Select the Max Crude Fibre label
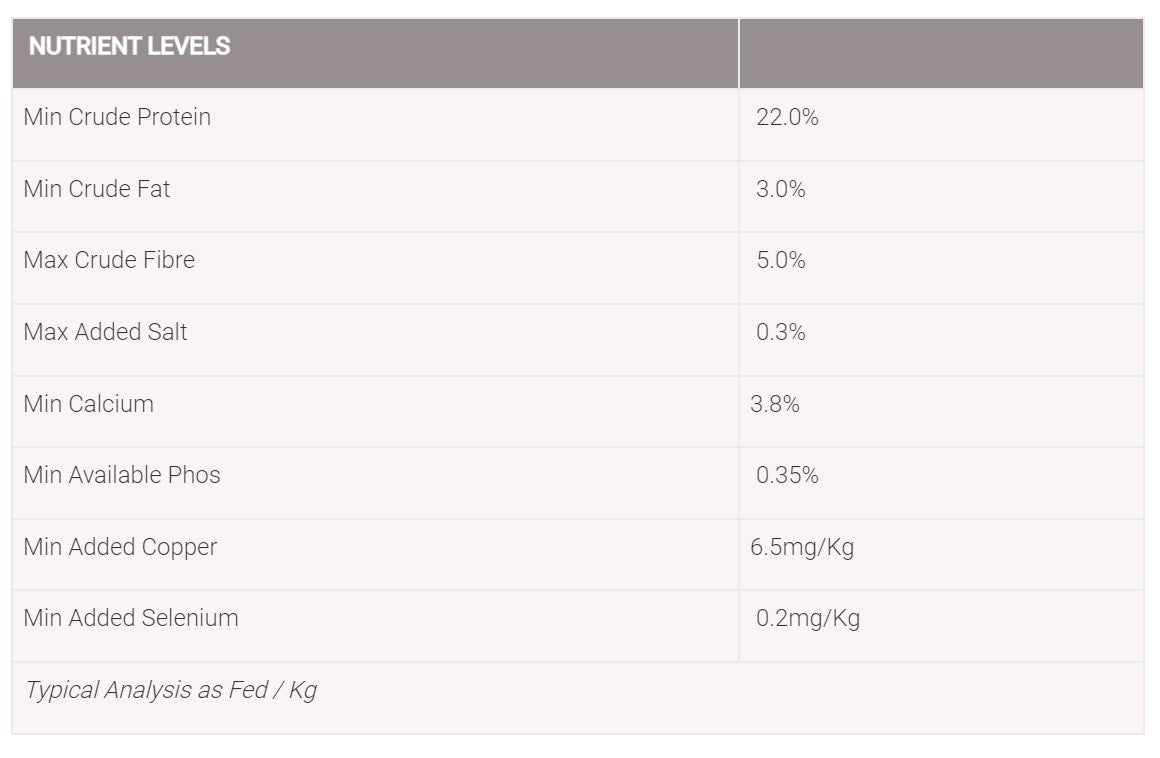The image size is (1160, 758). click(109, 260)
